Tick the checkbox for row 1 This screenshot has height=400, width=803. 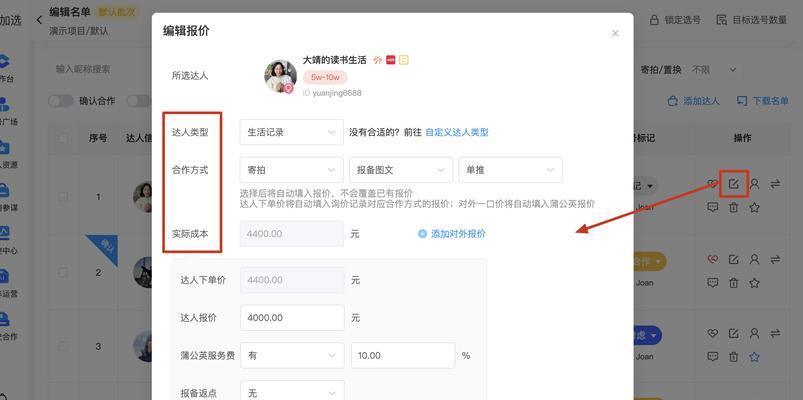[x=63, y=197]
